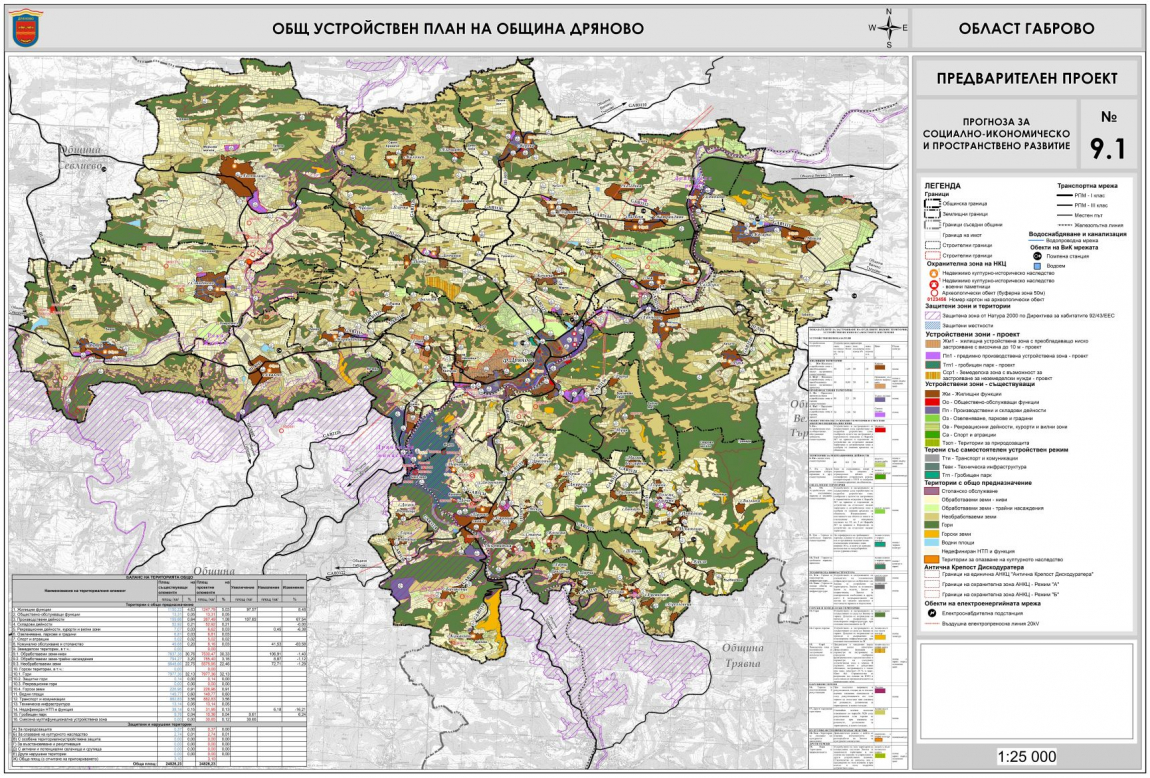The width and height of the screenshot is (1150, 778).
Task: Click the Водопроводна мрежа blue line symbol
Action: click(x=1036, y=241)
